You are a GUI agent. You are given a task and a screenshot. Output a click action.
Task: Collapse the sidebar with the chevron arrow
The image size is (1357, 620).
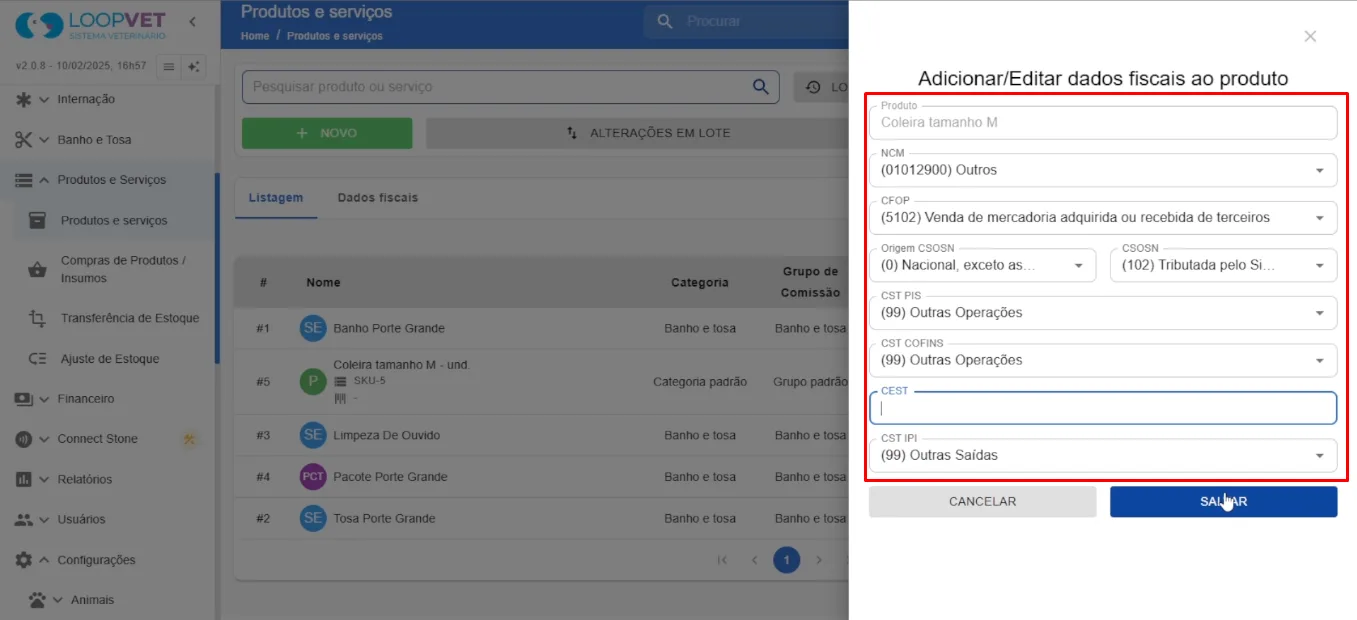click(x=192, y=22)
